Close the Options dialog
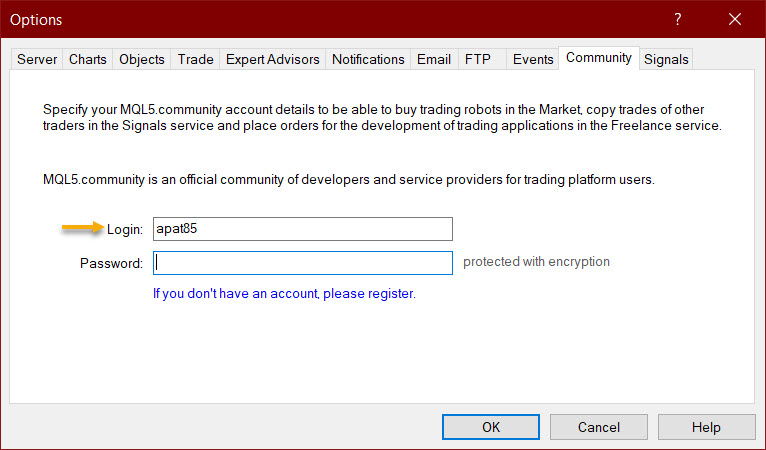 point(735,20)
